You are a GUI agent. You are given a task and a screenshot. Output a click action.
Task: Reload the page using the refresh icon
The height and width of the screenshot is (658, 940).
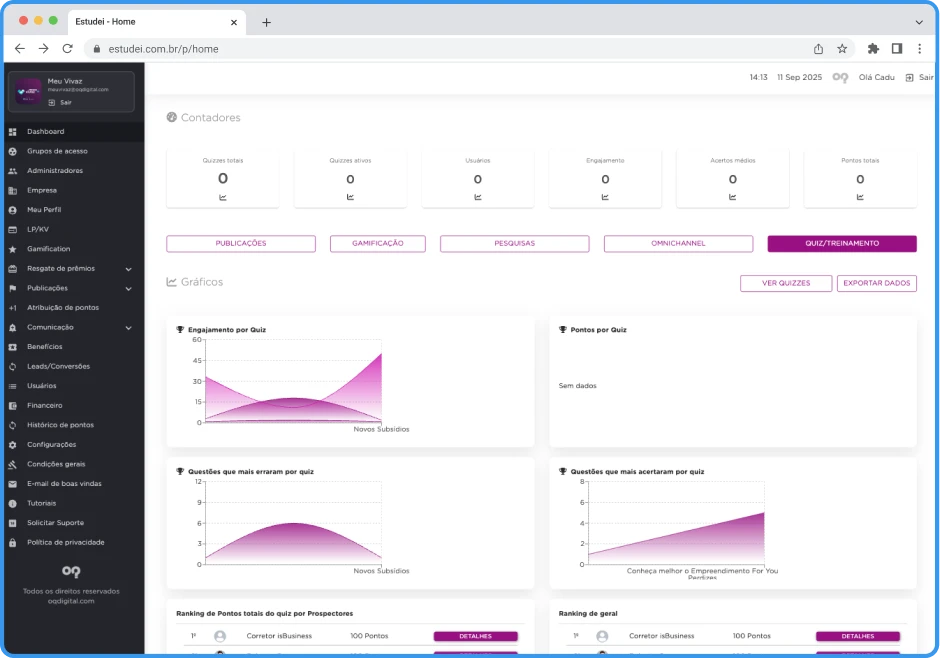(x=67, y=48)
